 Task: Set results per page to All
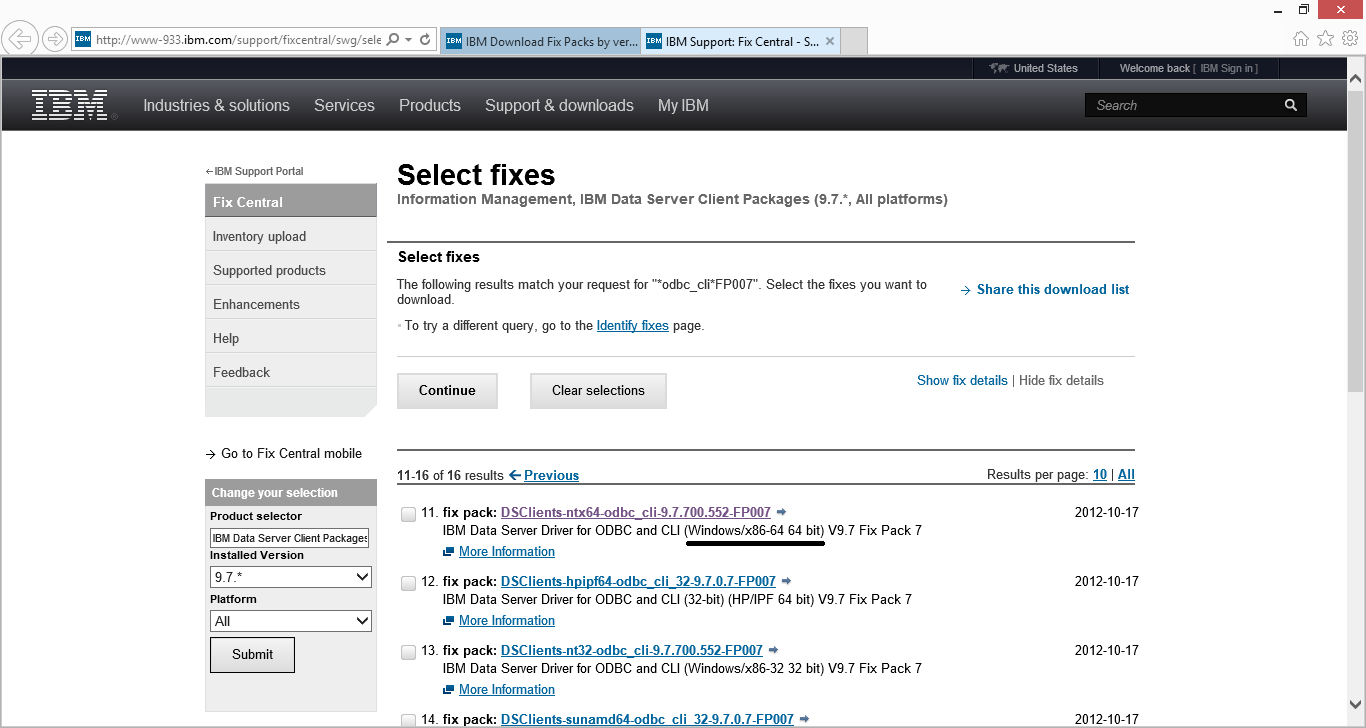[x=1126, y=475]
